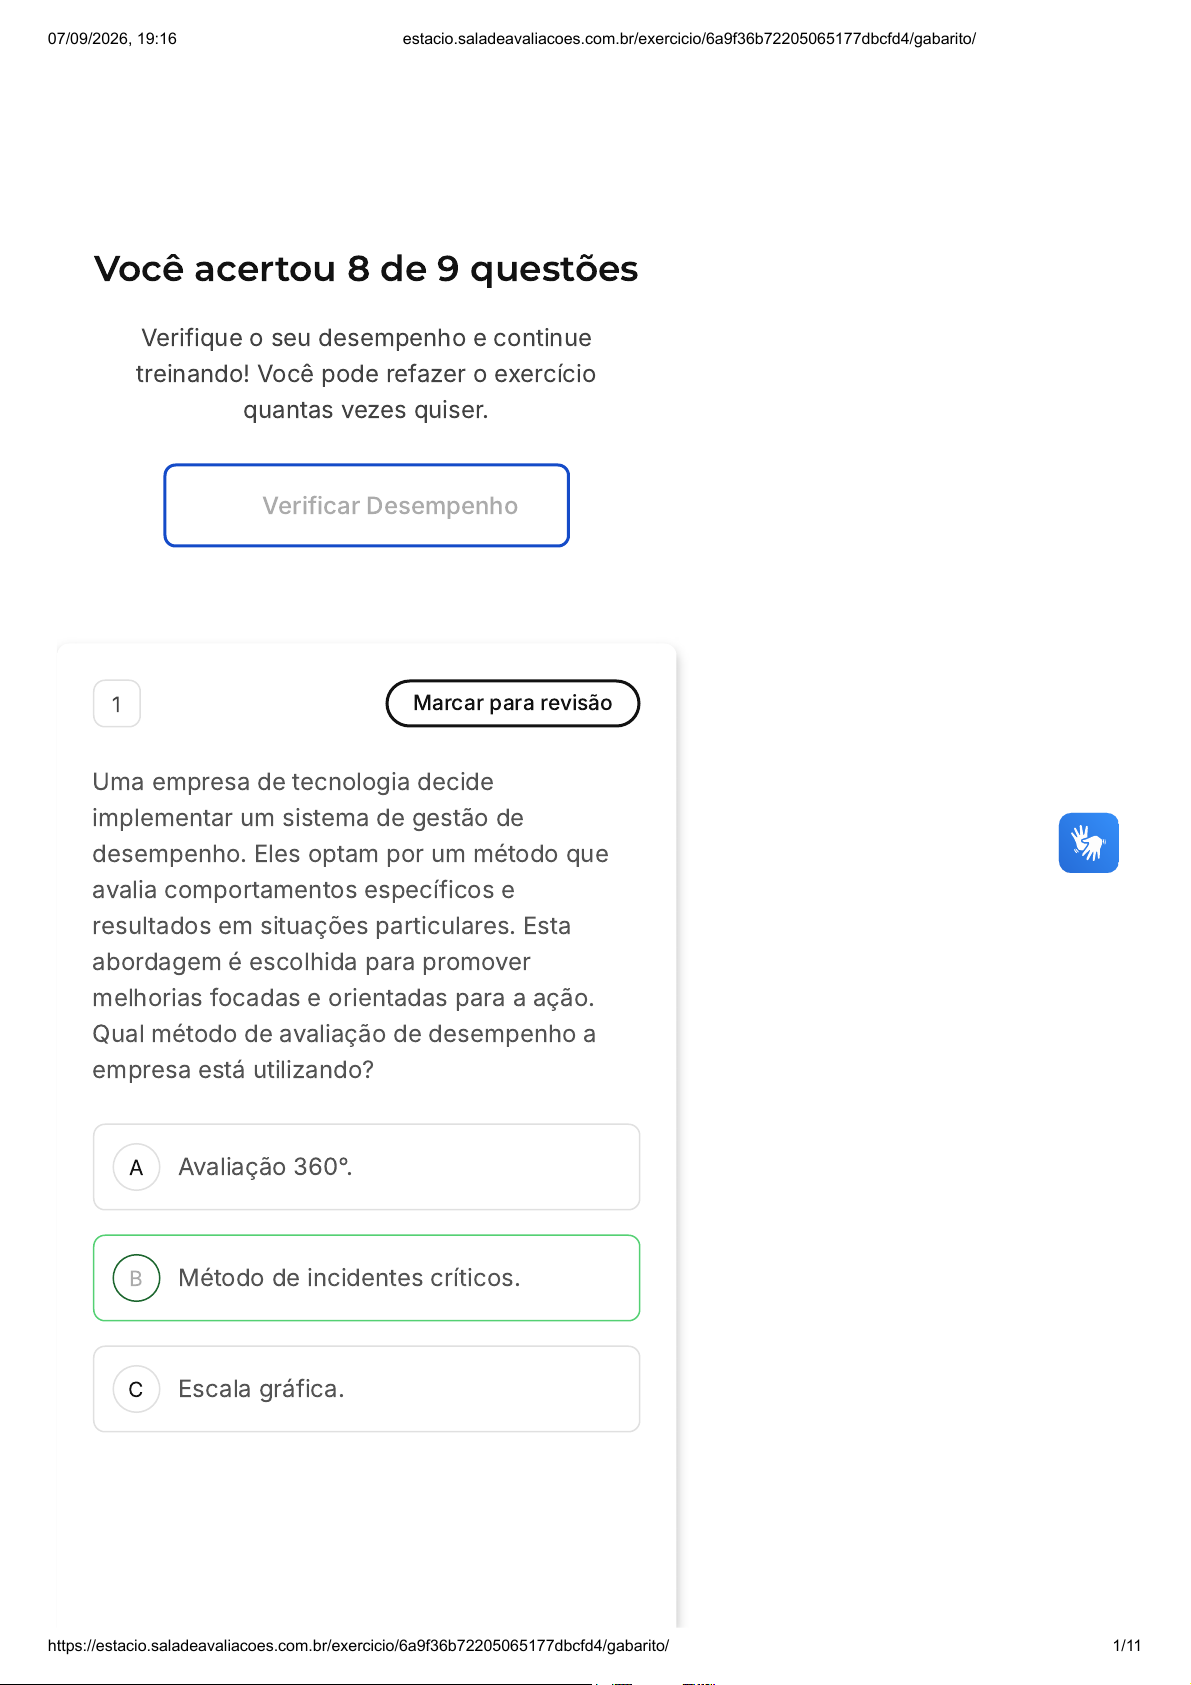Mark question with Marcar para revisão
Viewport: 1191px width, 1685px height.
(x=513, y=703)
